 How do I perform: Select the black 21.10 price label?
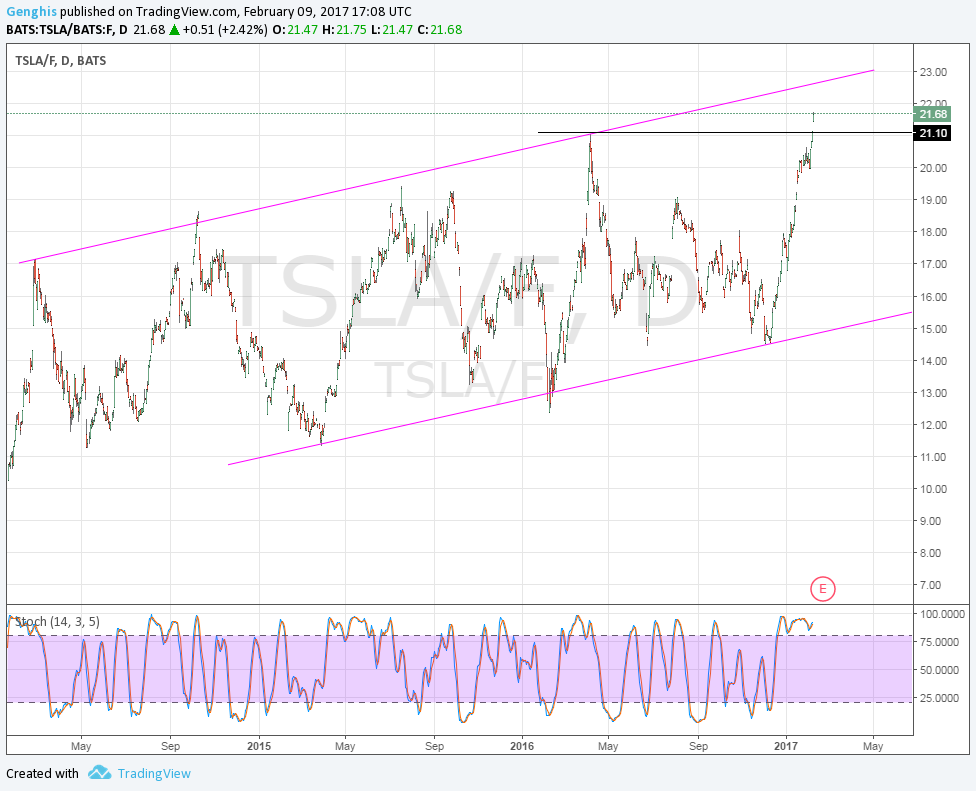pos(932,133)
